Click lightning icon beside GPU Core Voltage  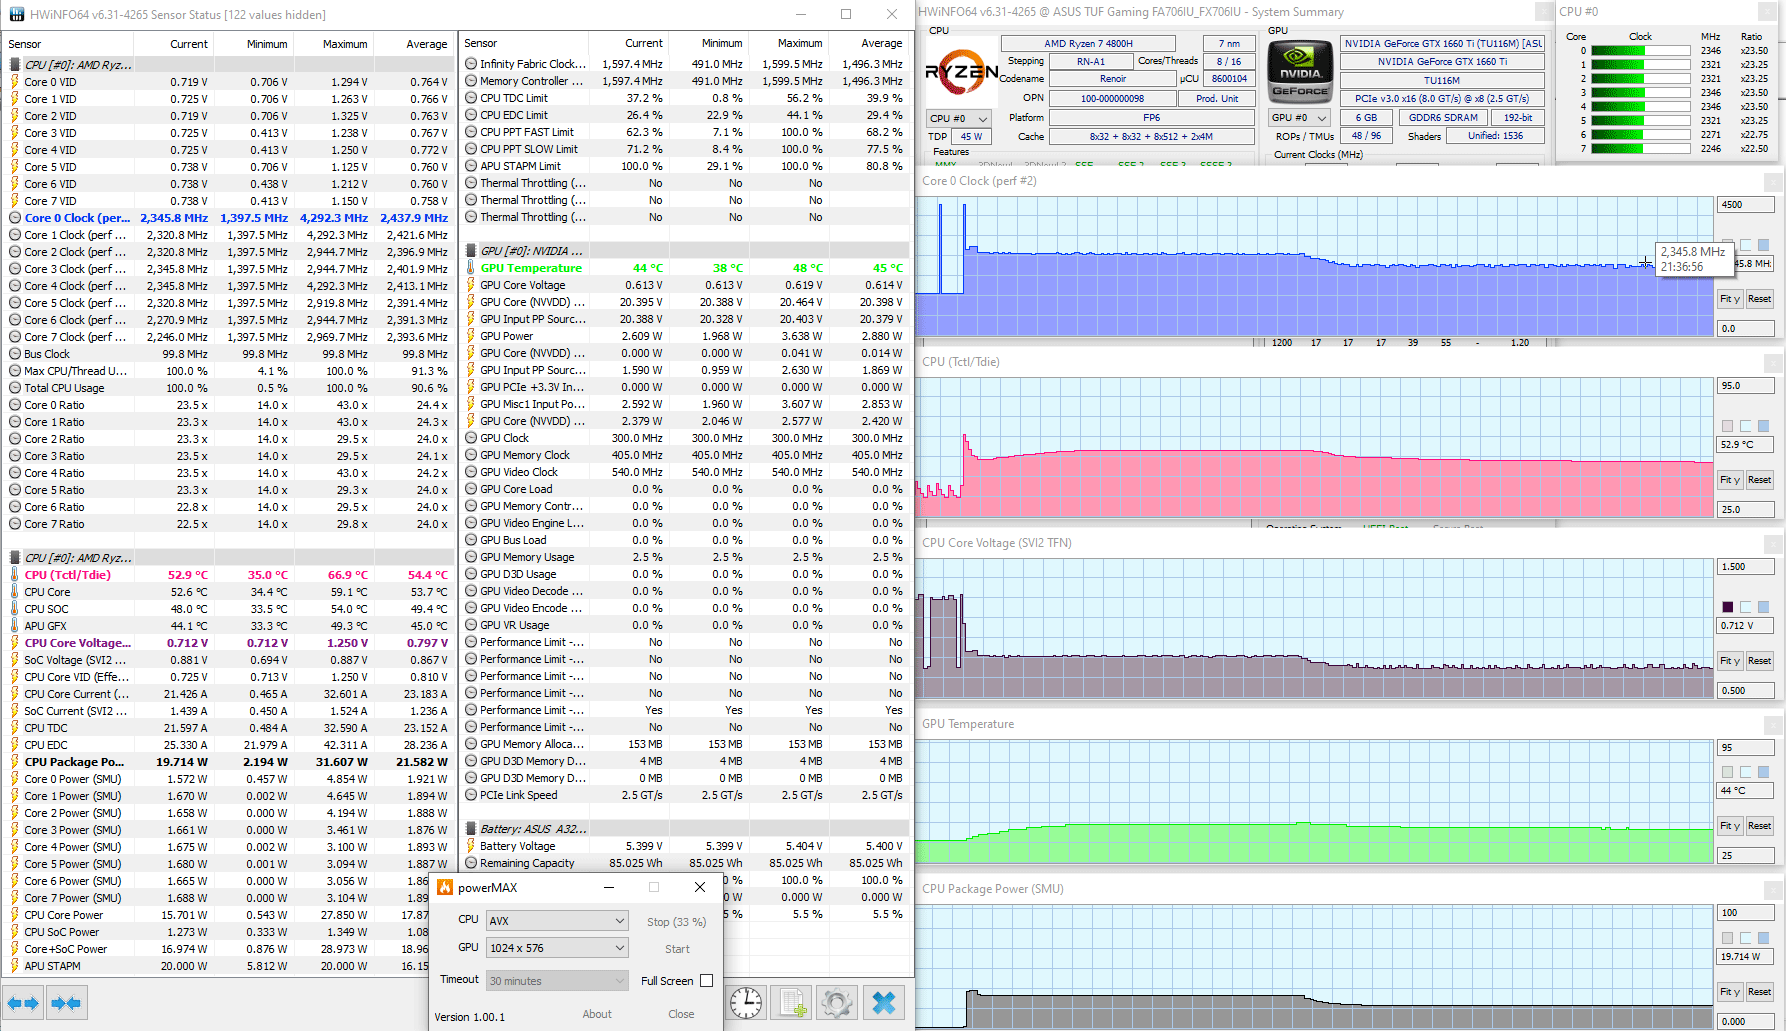point(471,285)
